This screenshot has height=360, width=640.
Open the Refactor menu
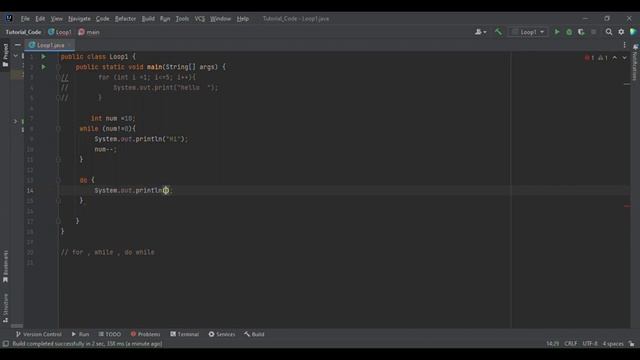(x=125, y=19)
